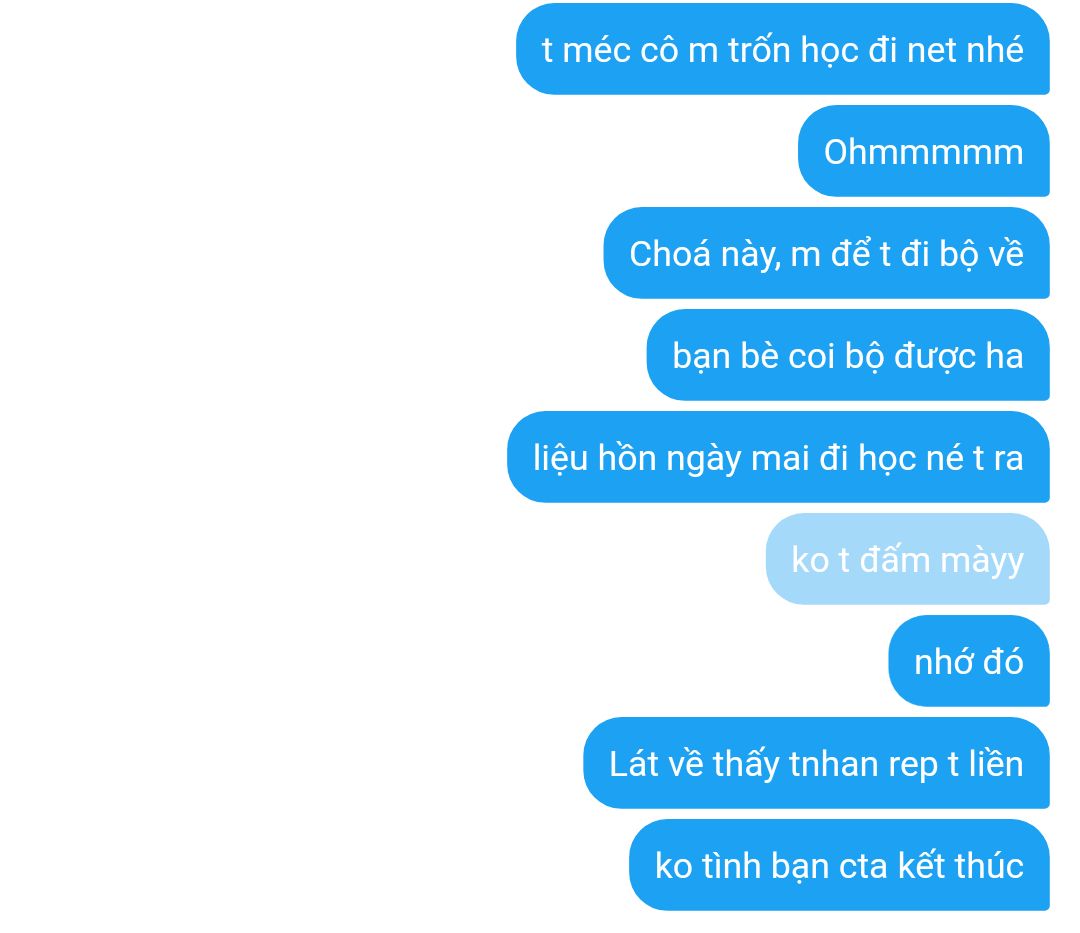1080x933 pixels.
Task: Click the light blue pending message bubble
Action: (908, 558)
